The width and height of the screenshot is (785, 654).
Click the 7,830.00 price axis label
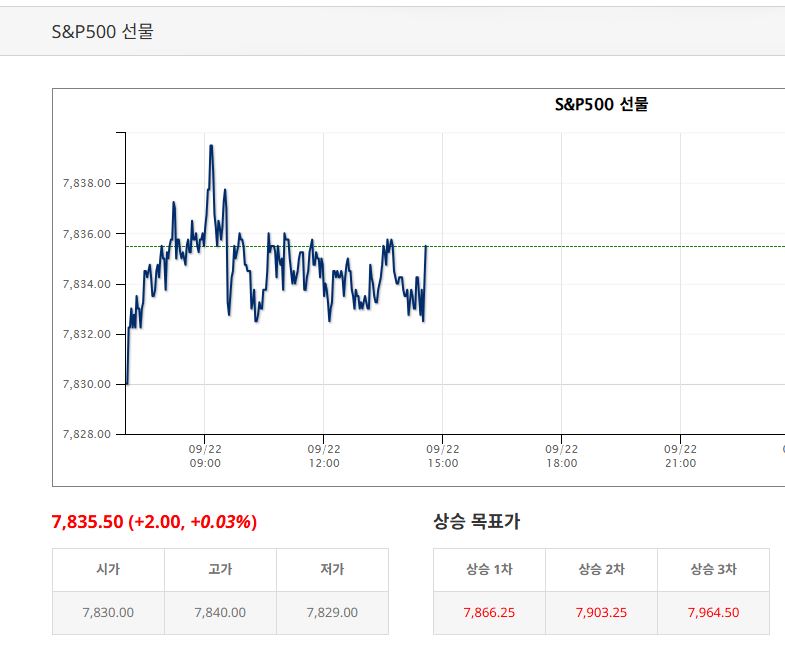[x=87, y=384]
